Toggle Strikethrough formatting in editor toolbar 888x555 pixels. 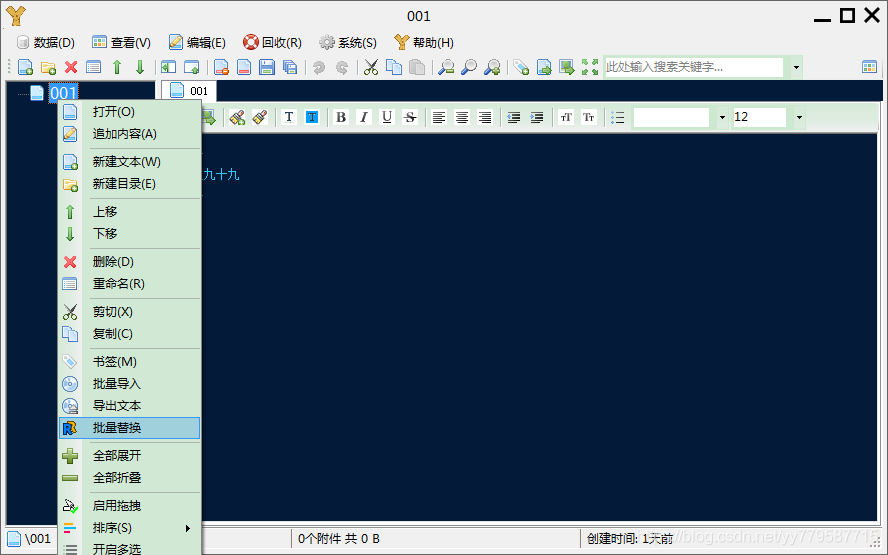(x=410, y=117)
